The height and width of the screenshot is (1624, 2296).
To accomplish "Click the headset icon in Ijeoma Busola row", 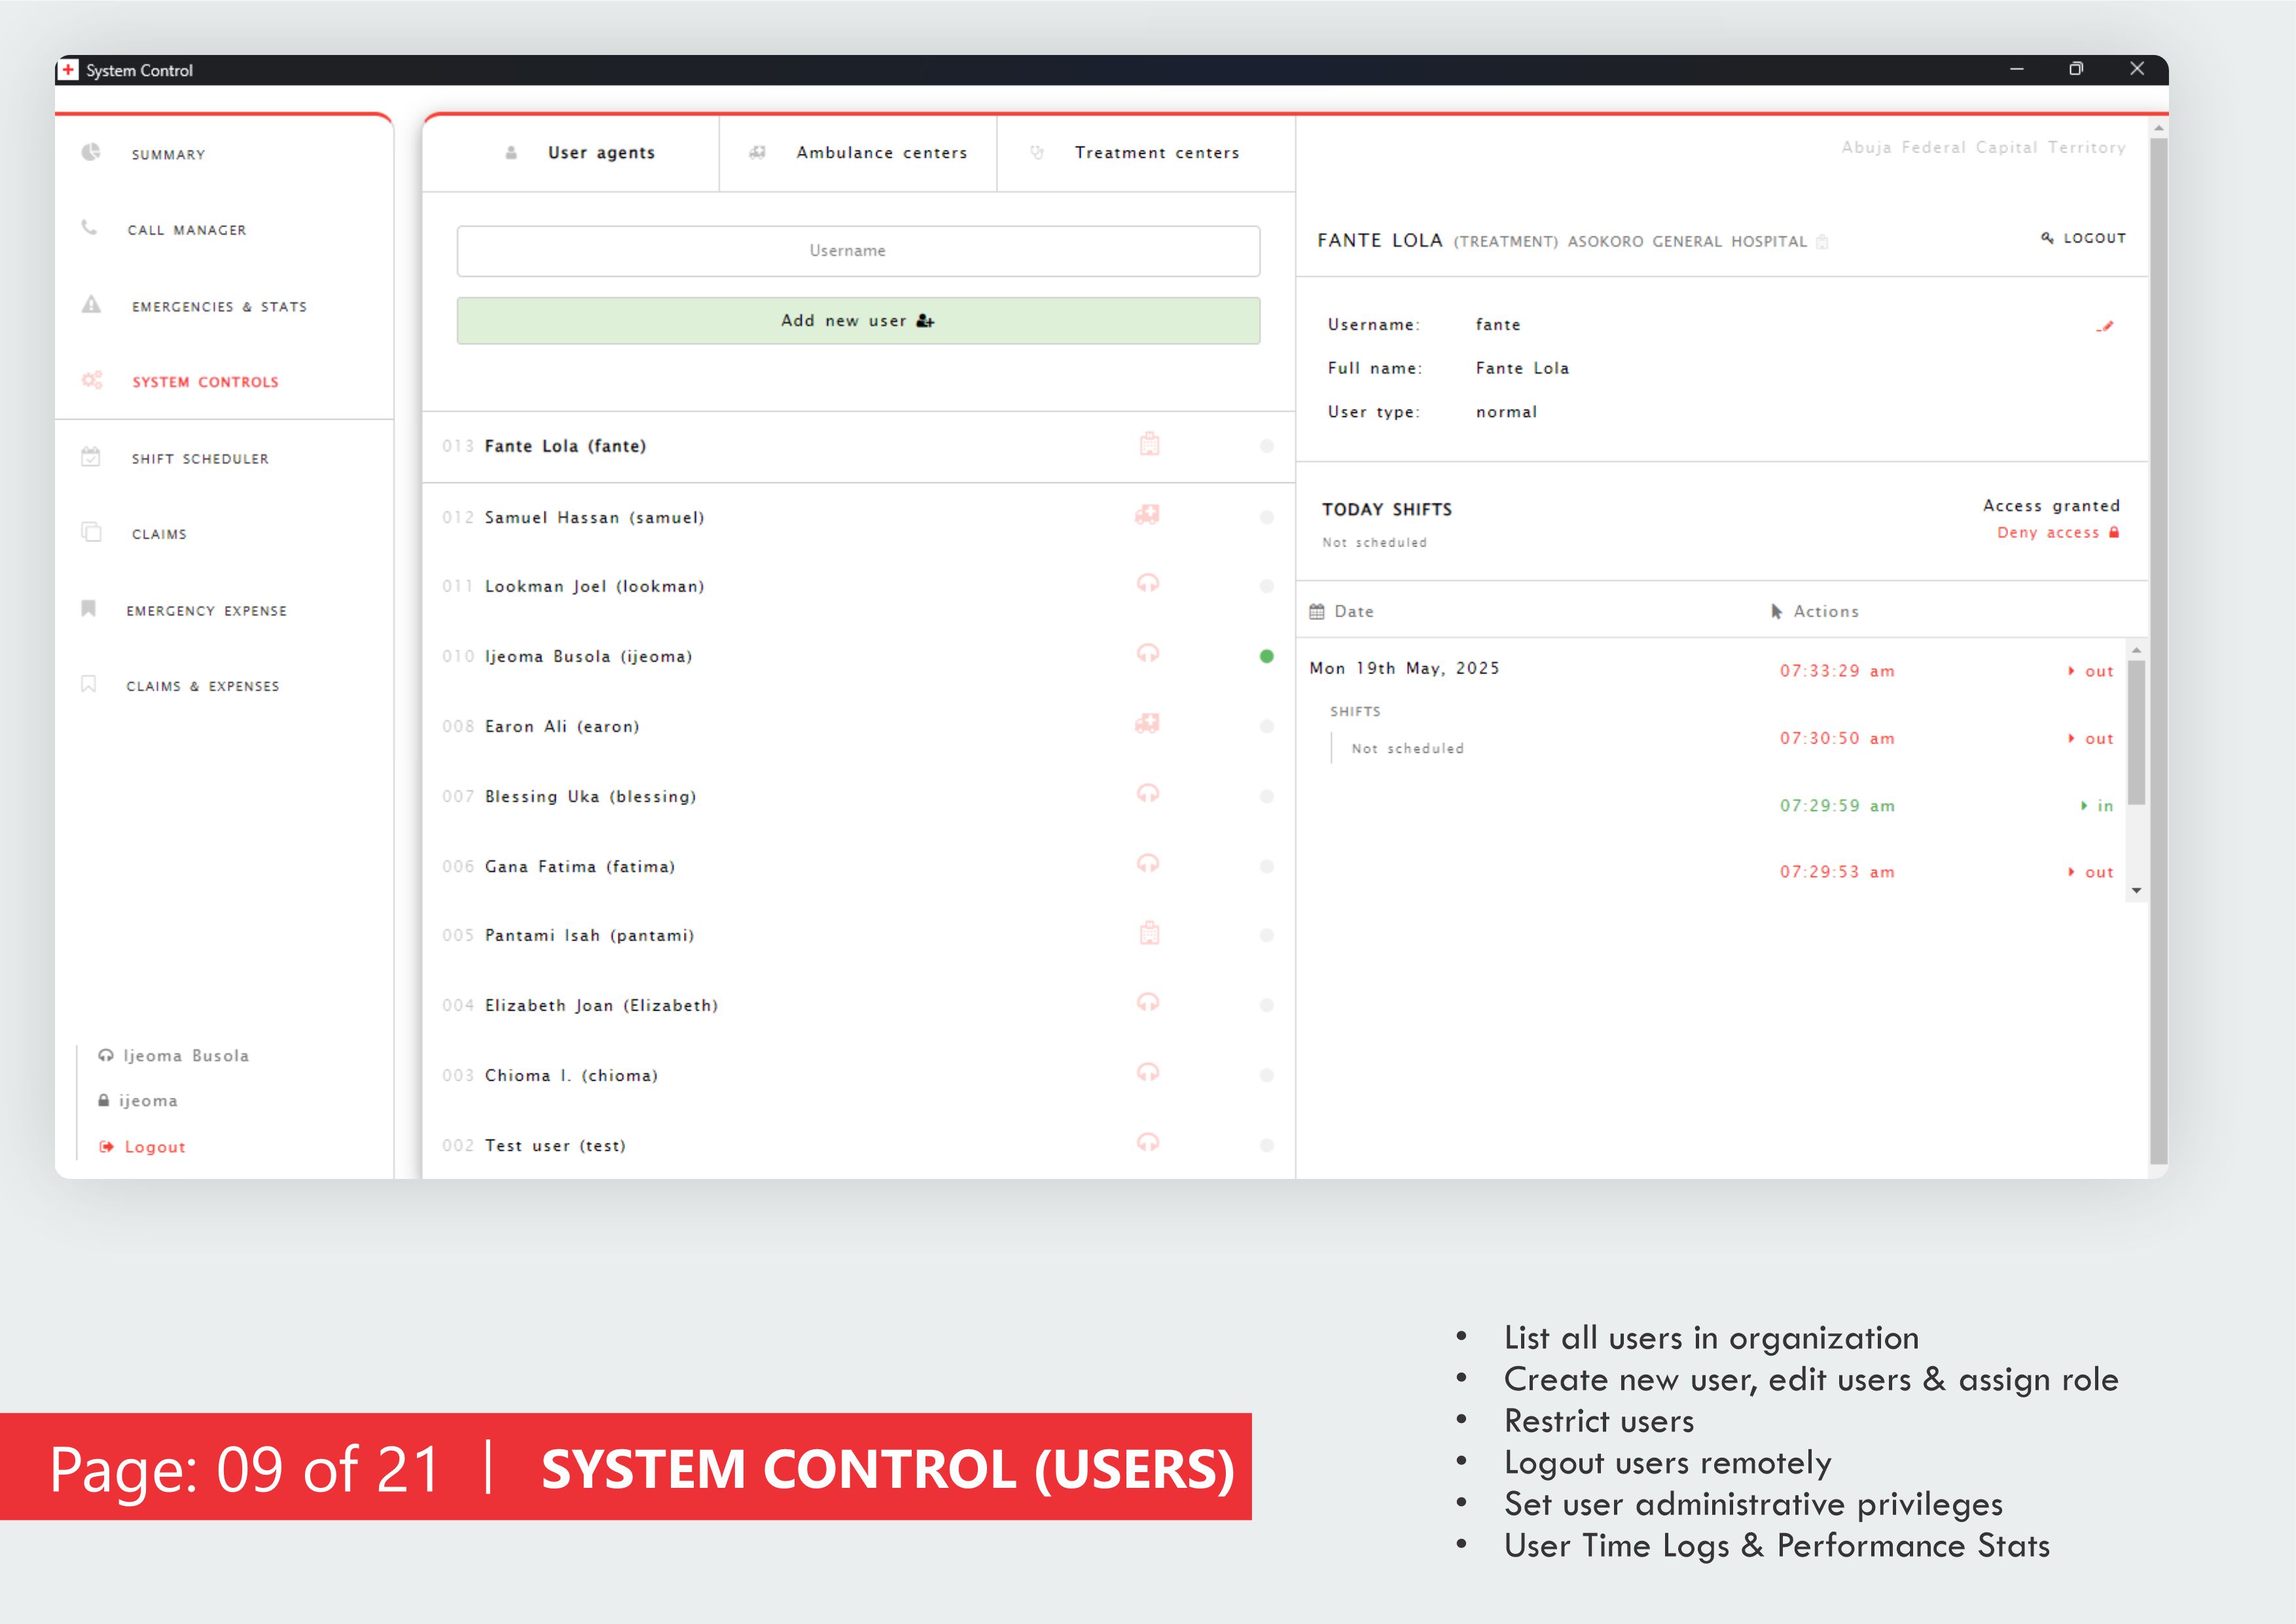I will (x=1148, y=653).
